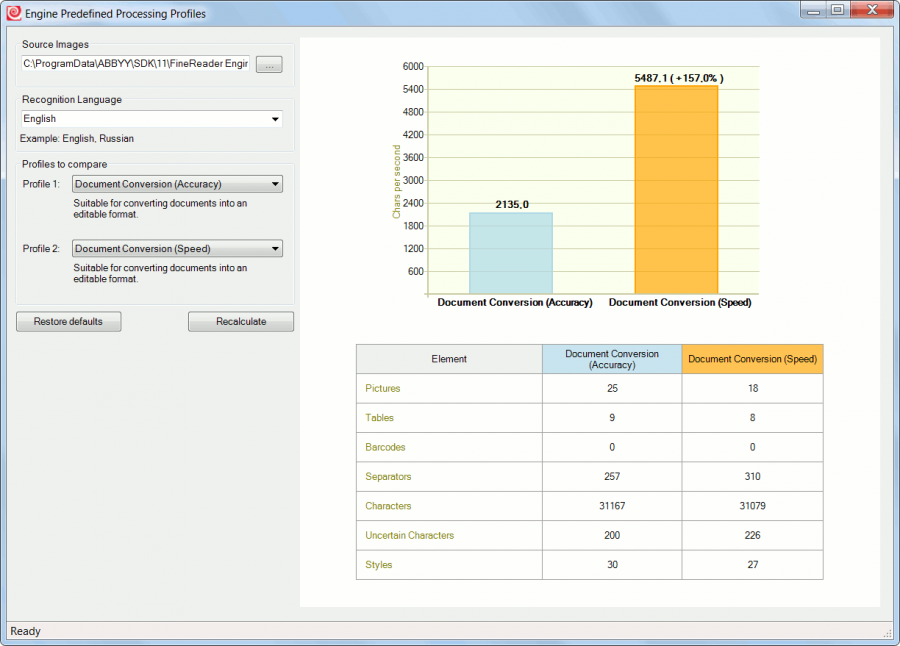The image size is (900, 646).
Task: Click the Characters row label
Action: pyautogui.click(x=388, y=506)
